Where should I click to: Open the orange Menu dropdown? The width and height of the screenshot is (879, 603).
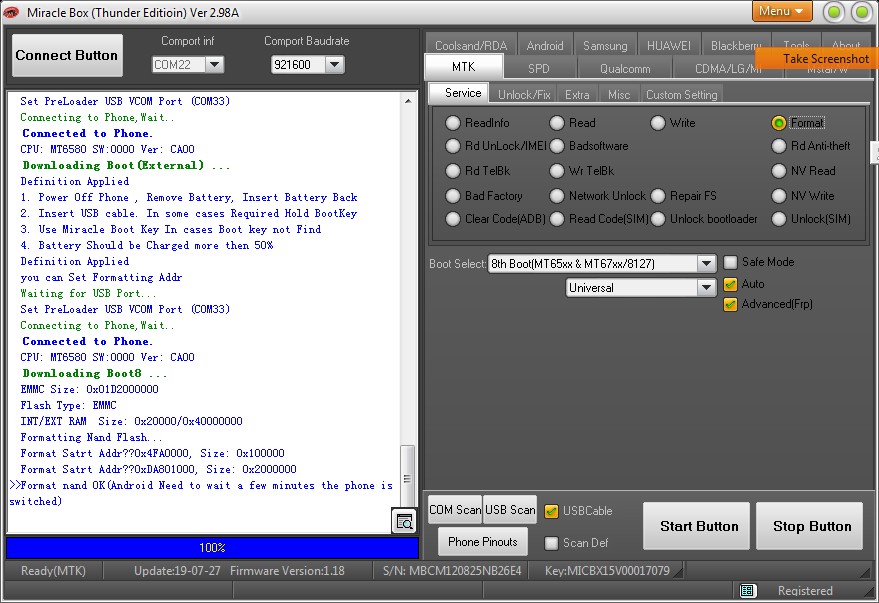(x=781, y=11)
